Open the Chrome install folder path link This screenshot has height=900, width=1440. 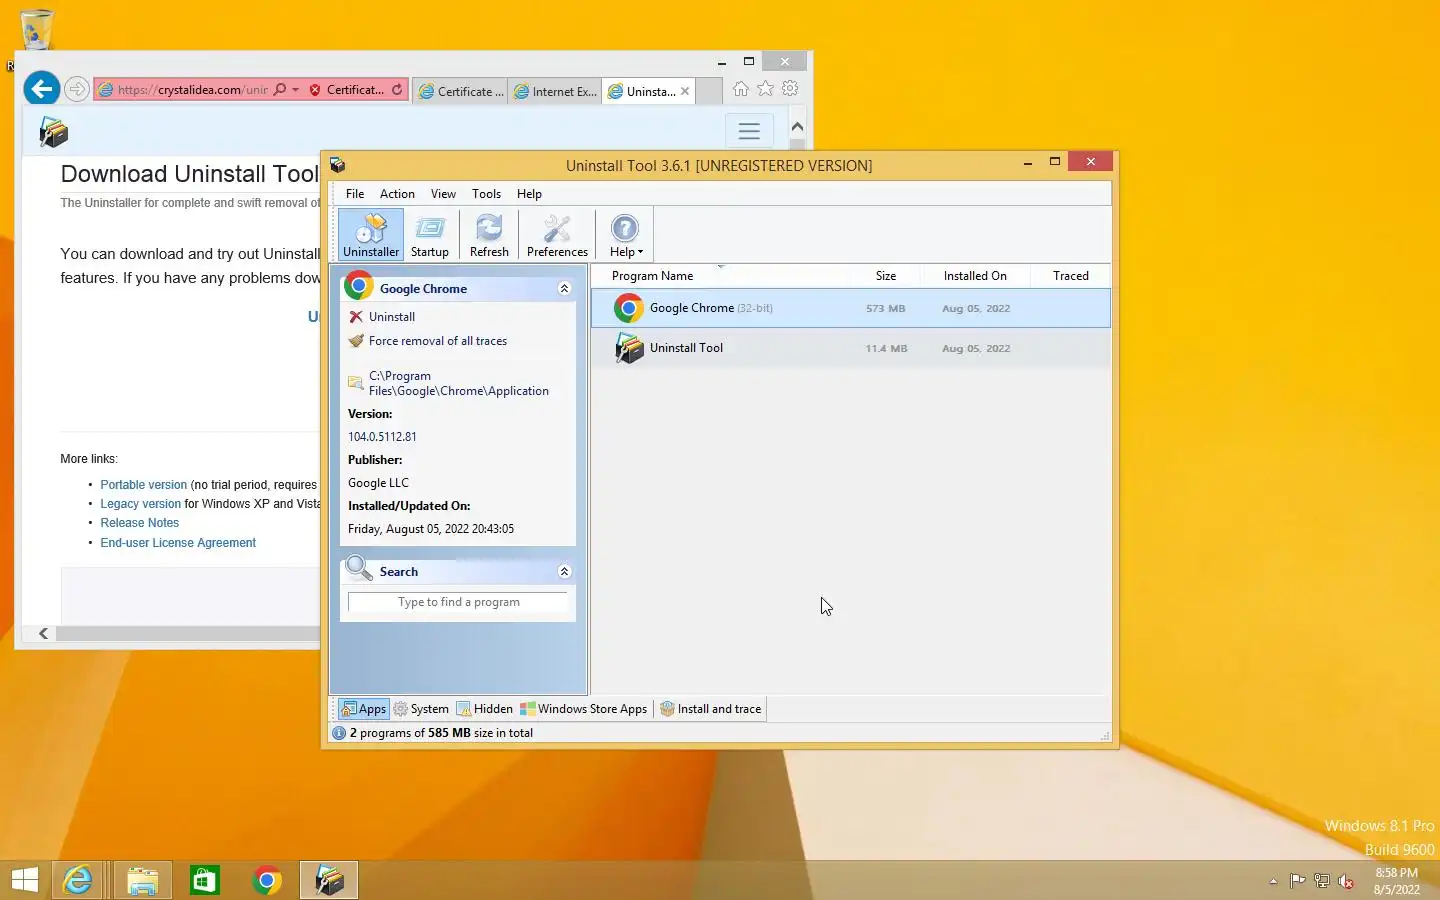pos(458,383)
